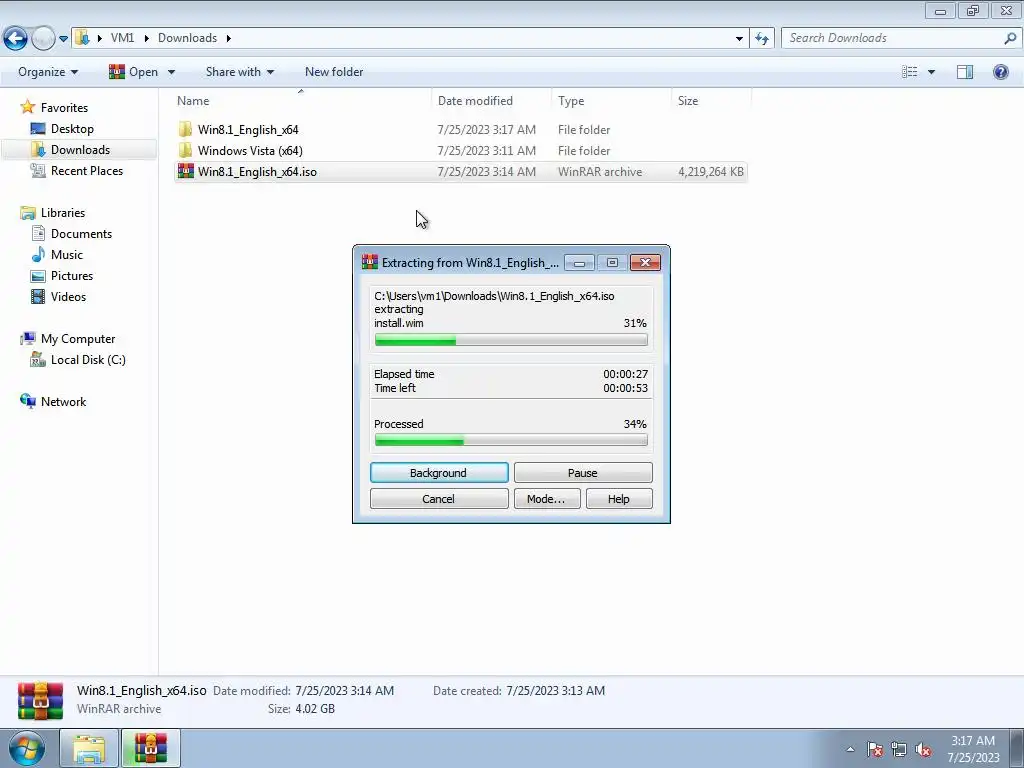Select the Windows Vista (x64) folder icon
1024x768 pixels.
coord(185,150)
